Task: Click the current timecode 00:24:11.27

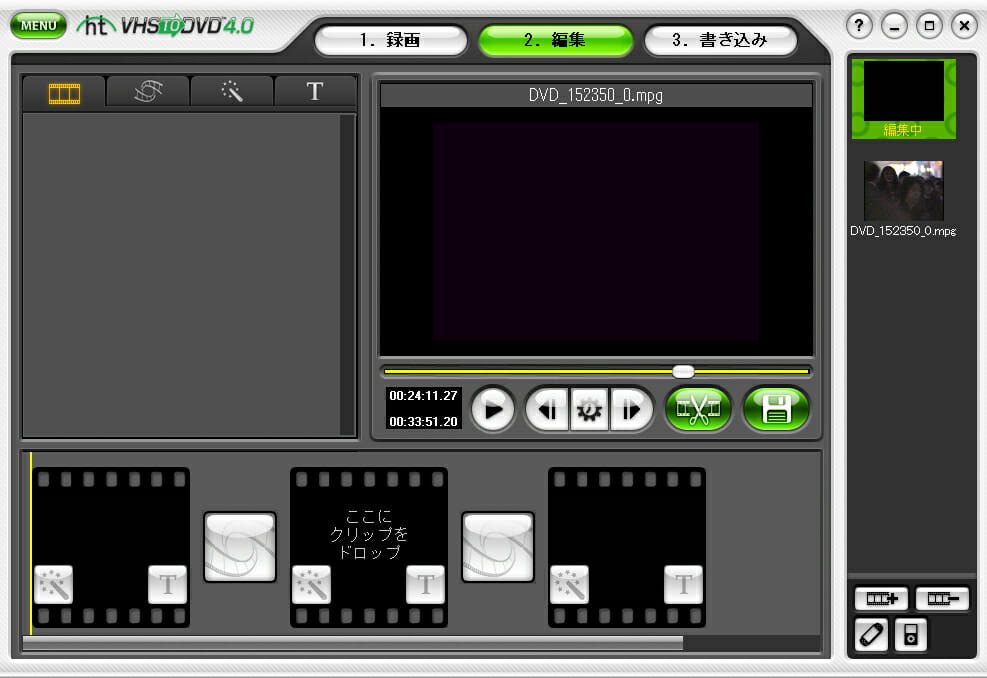Action: coord(423,396)
